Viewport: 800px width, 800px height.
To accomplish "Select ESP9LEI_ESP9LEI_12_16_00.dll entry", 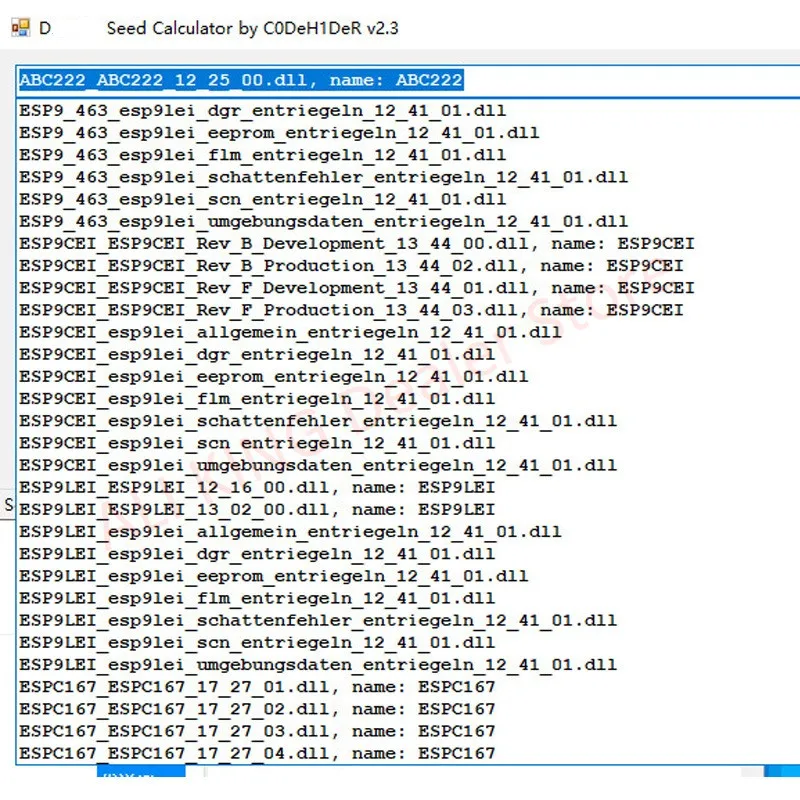I will click(x=257, y=488).
